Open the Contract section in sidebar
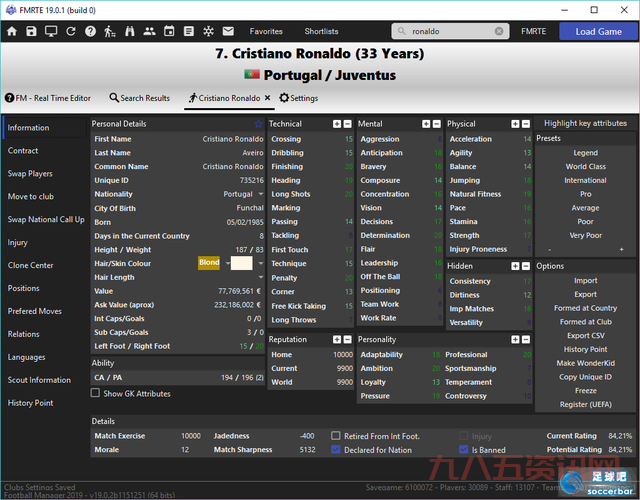 click(x=24, y=151)
